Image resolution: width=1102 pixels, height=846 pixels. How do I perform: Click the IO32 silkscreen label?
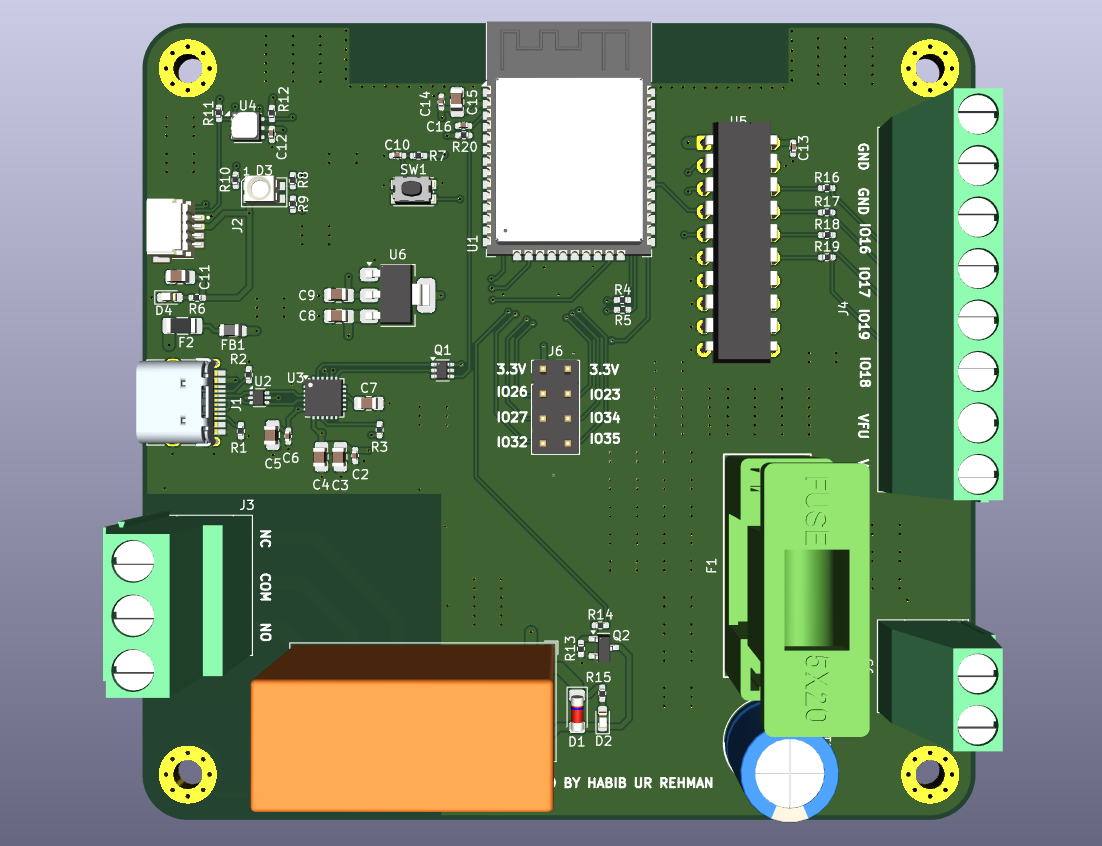tap(512, 442)
